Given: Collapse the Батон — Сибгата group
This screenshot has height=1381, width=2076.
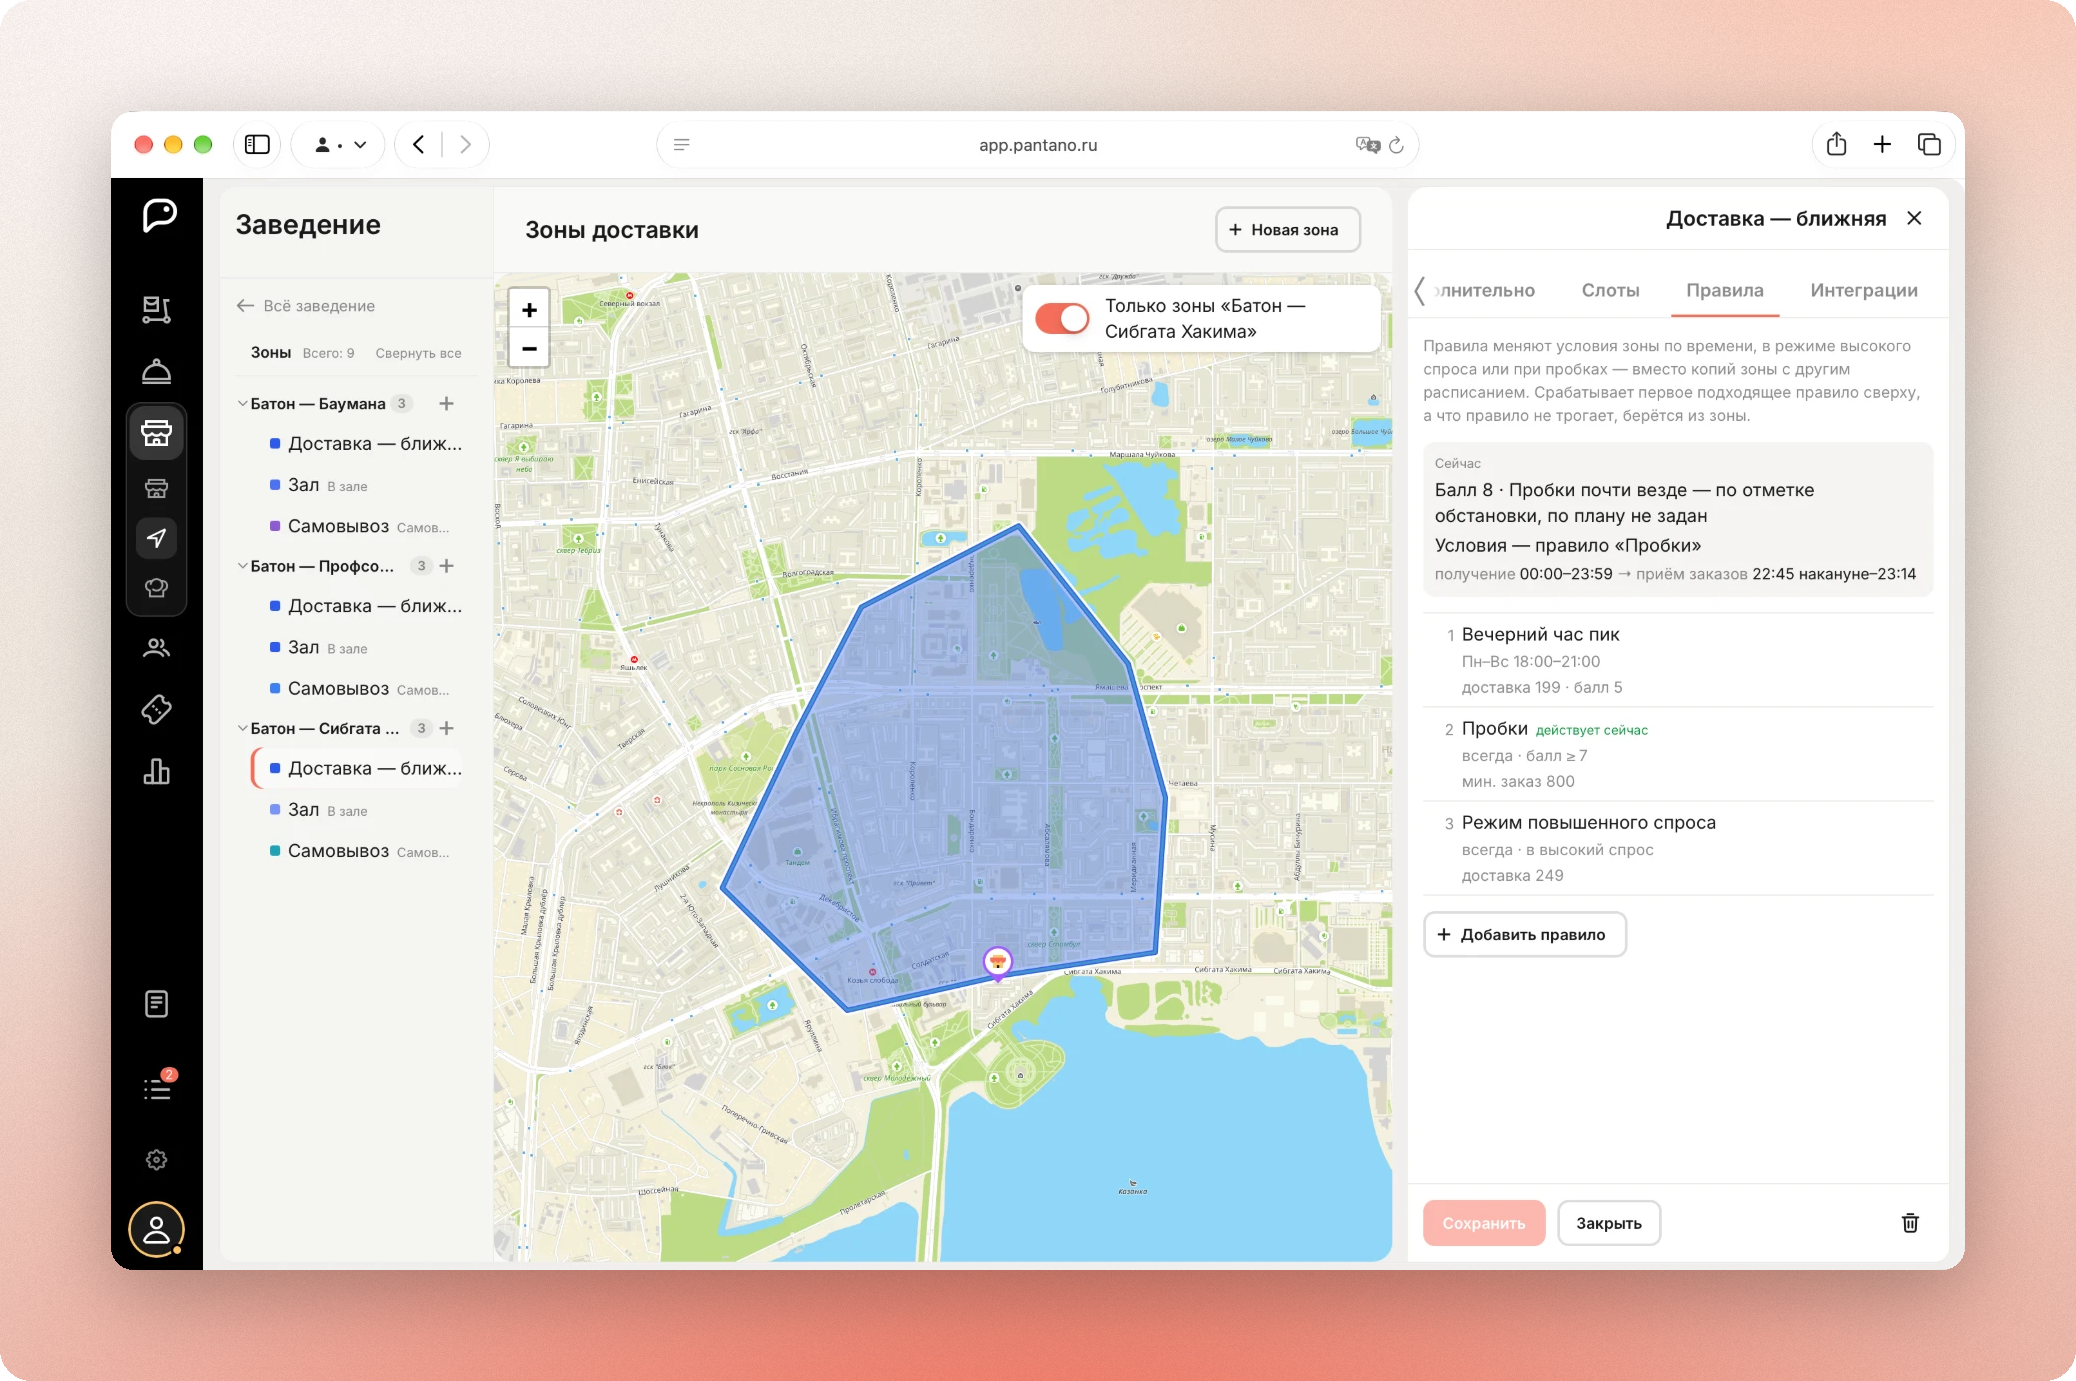Looking at the screenshot, I should click(x=243, y=728).
